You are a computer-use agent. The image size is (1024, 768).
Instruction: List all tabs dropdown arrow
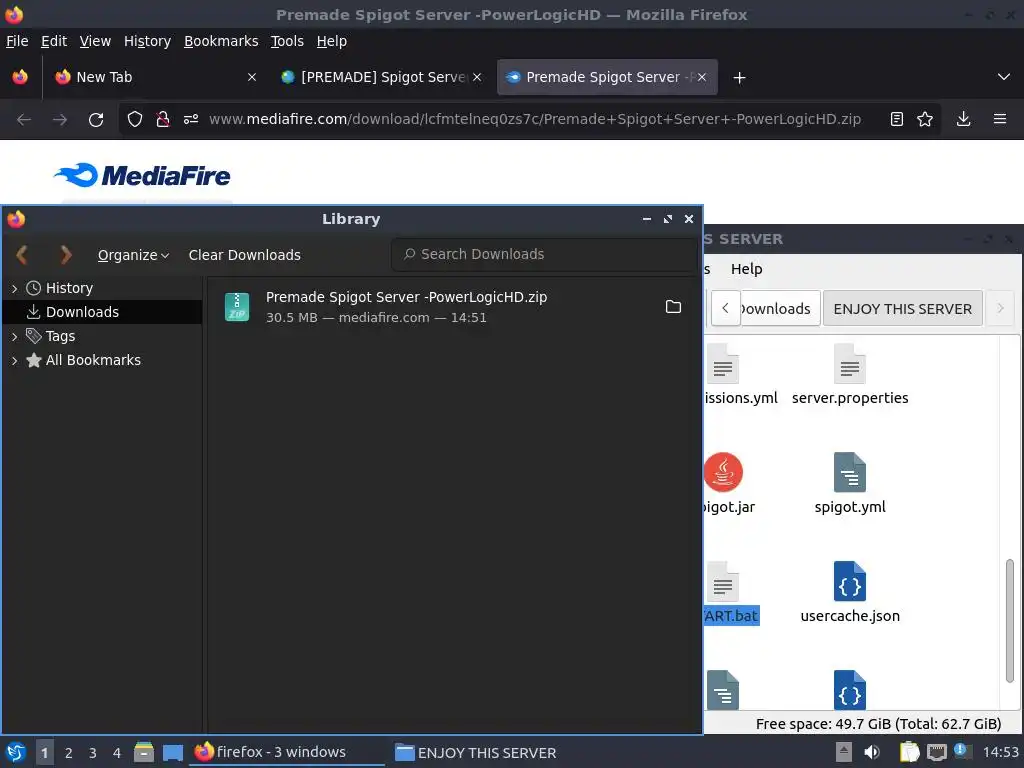pos(1004,77)
